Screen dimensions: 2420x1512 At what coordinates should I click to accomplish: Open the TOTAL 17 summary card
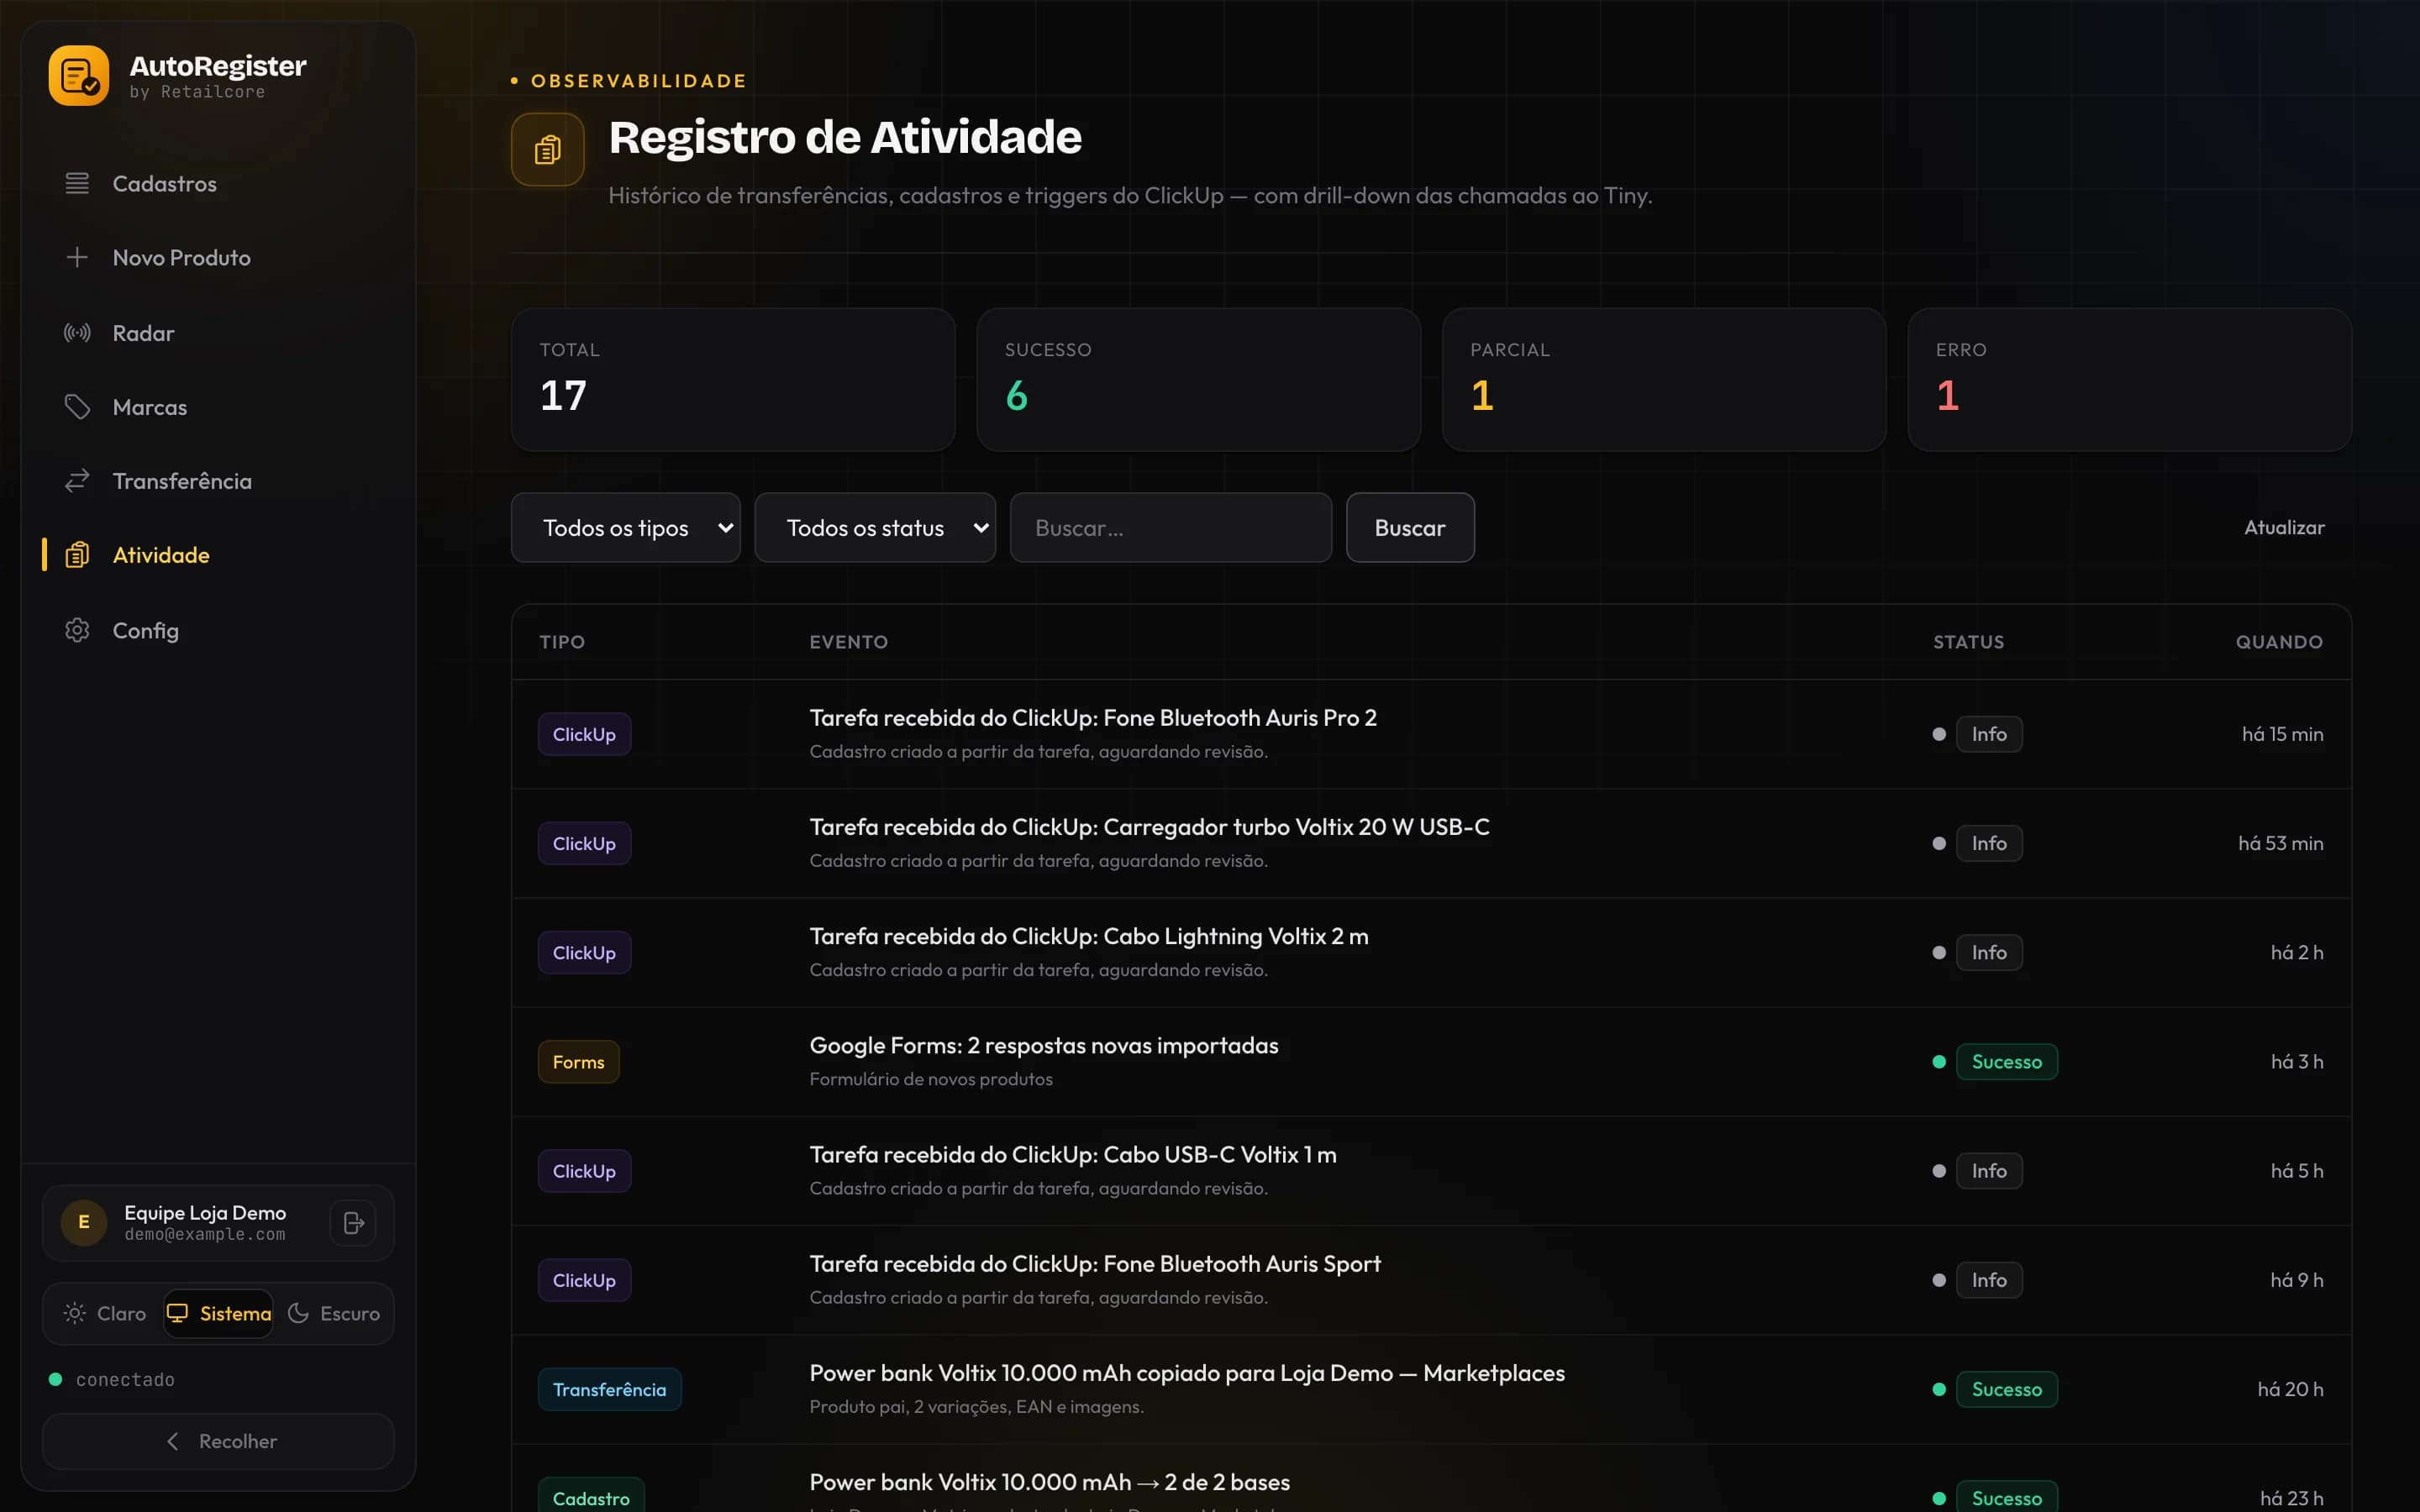733,379
